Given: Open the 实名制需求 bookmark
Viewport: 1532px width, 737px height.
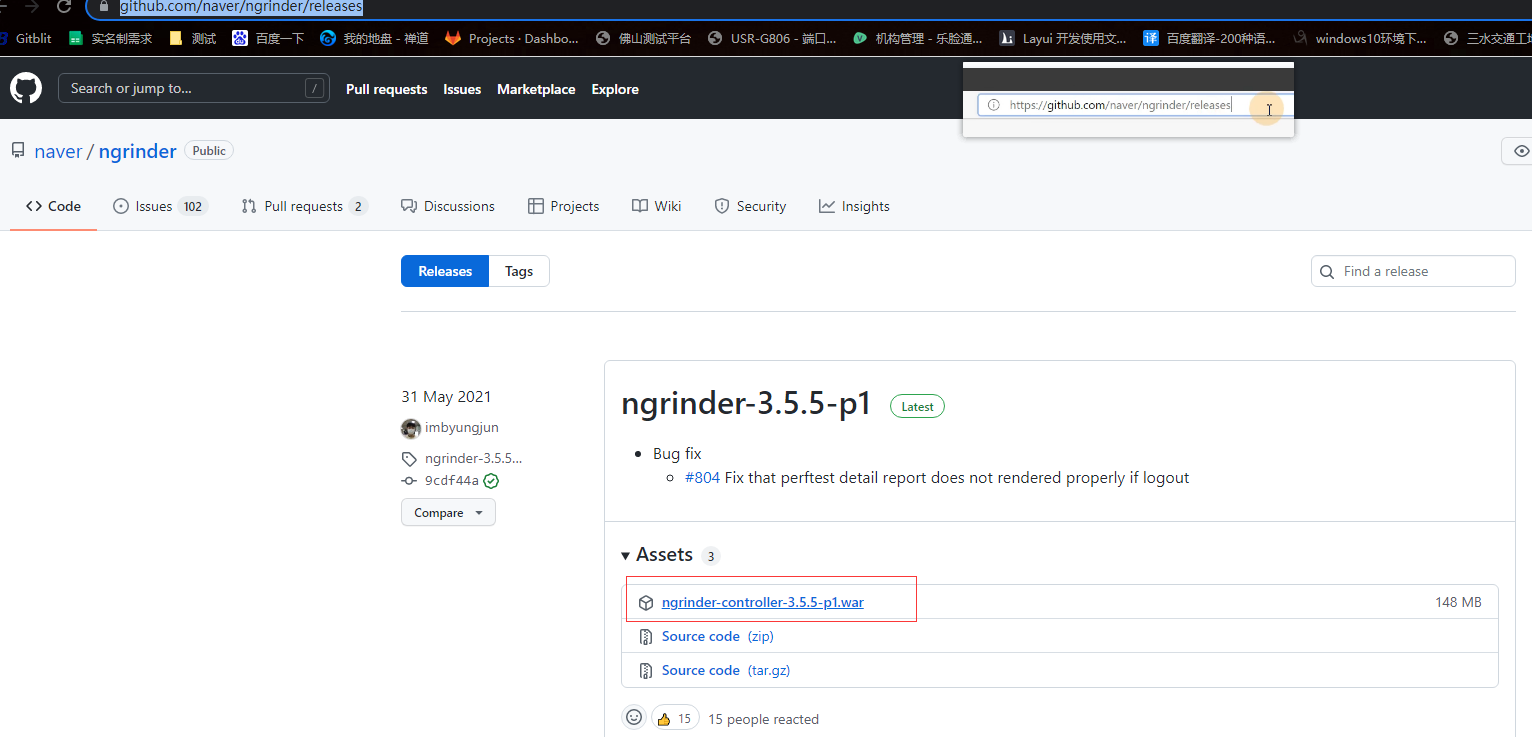Looking at the screenshot, I should (x=110, y=38).
